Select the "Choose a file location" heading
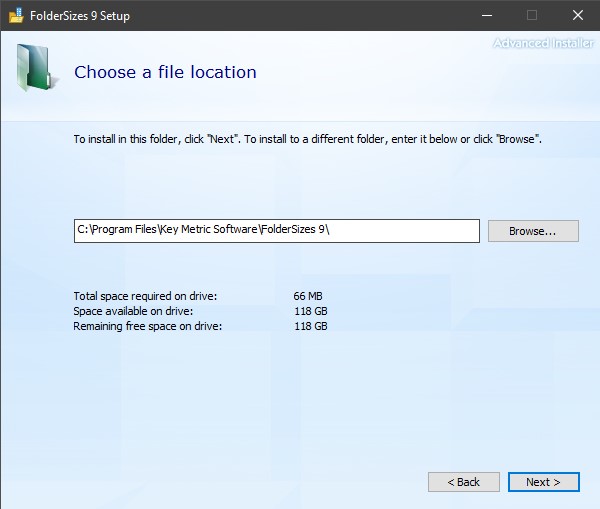600x509 pixels. click(165, 72)
